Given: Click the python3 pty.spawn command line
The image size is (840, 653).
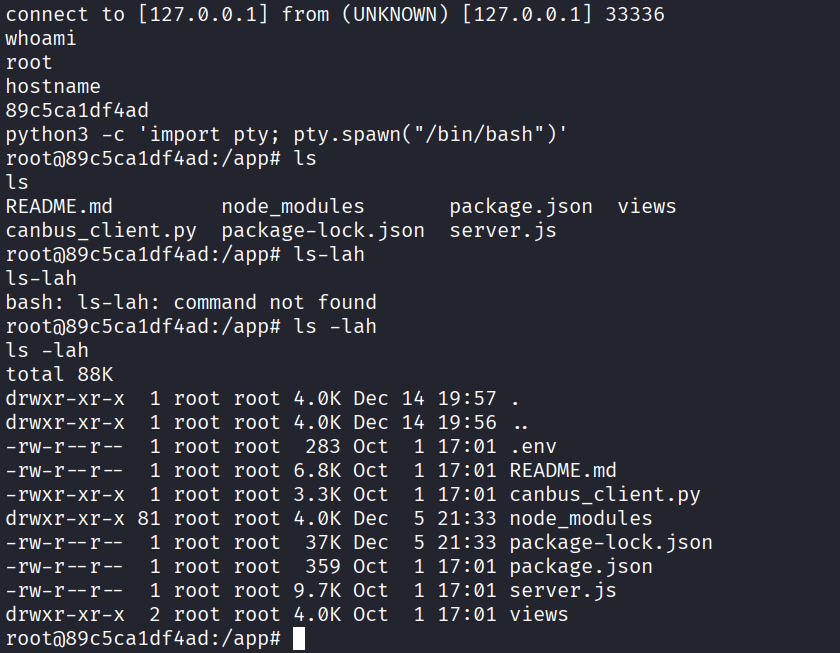Looking at the screenshot, I should coord(287,134).
